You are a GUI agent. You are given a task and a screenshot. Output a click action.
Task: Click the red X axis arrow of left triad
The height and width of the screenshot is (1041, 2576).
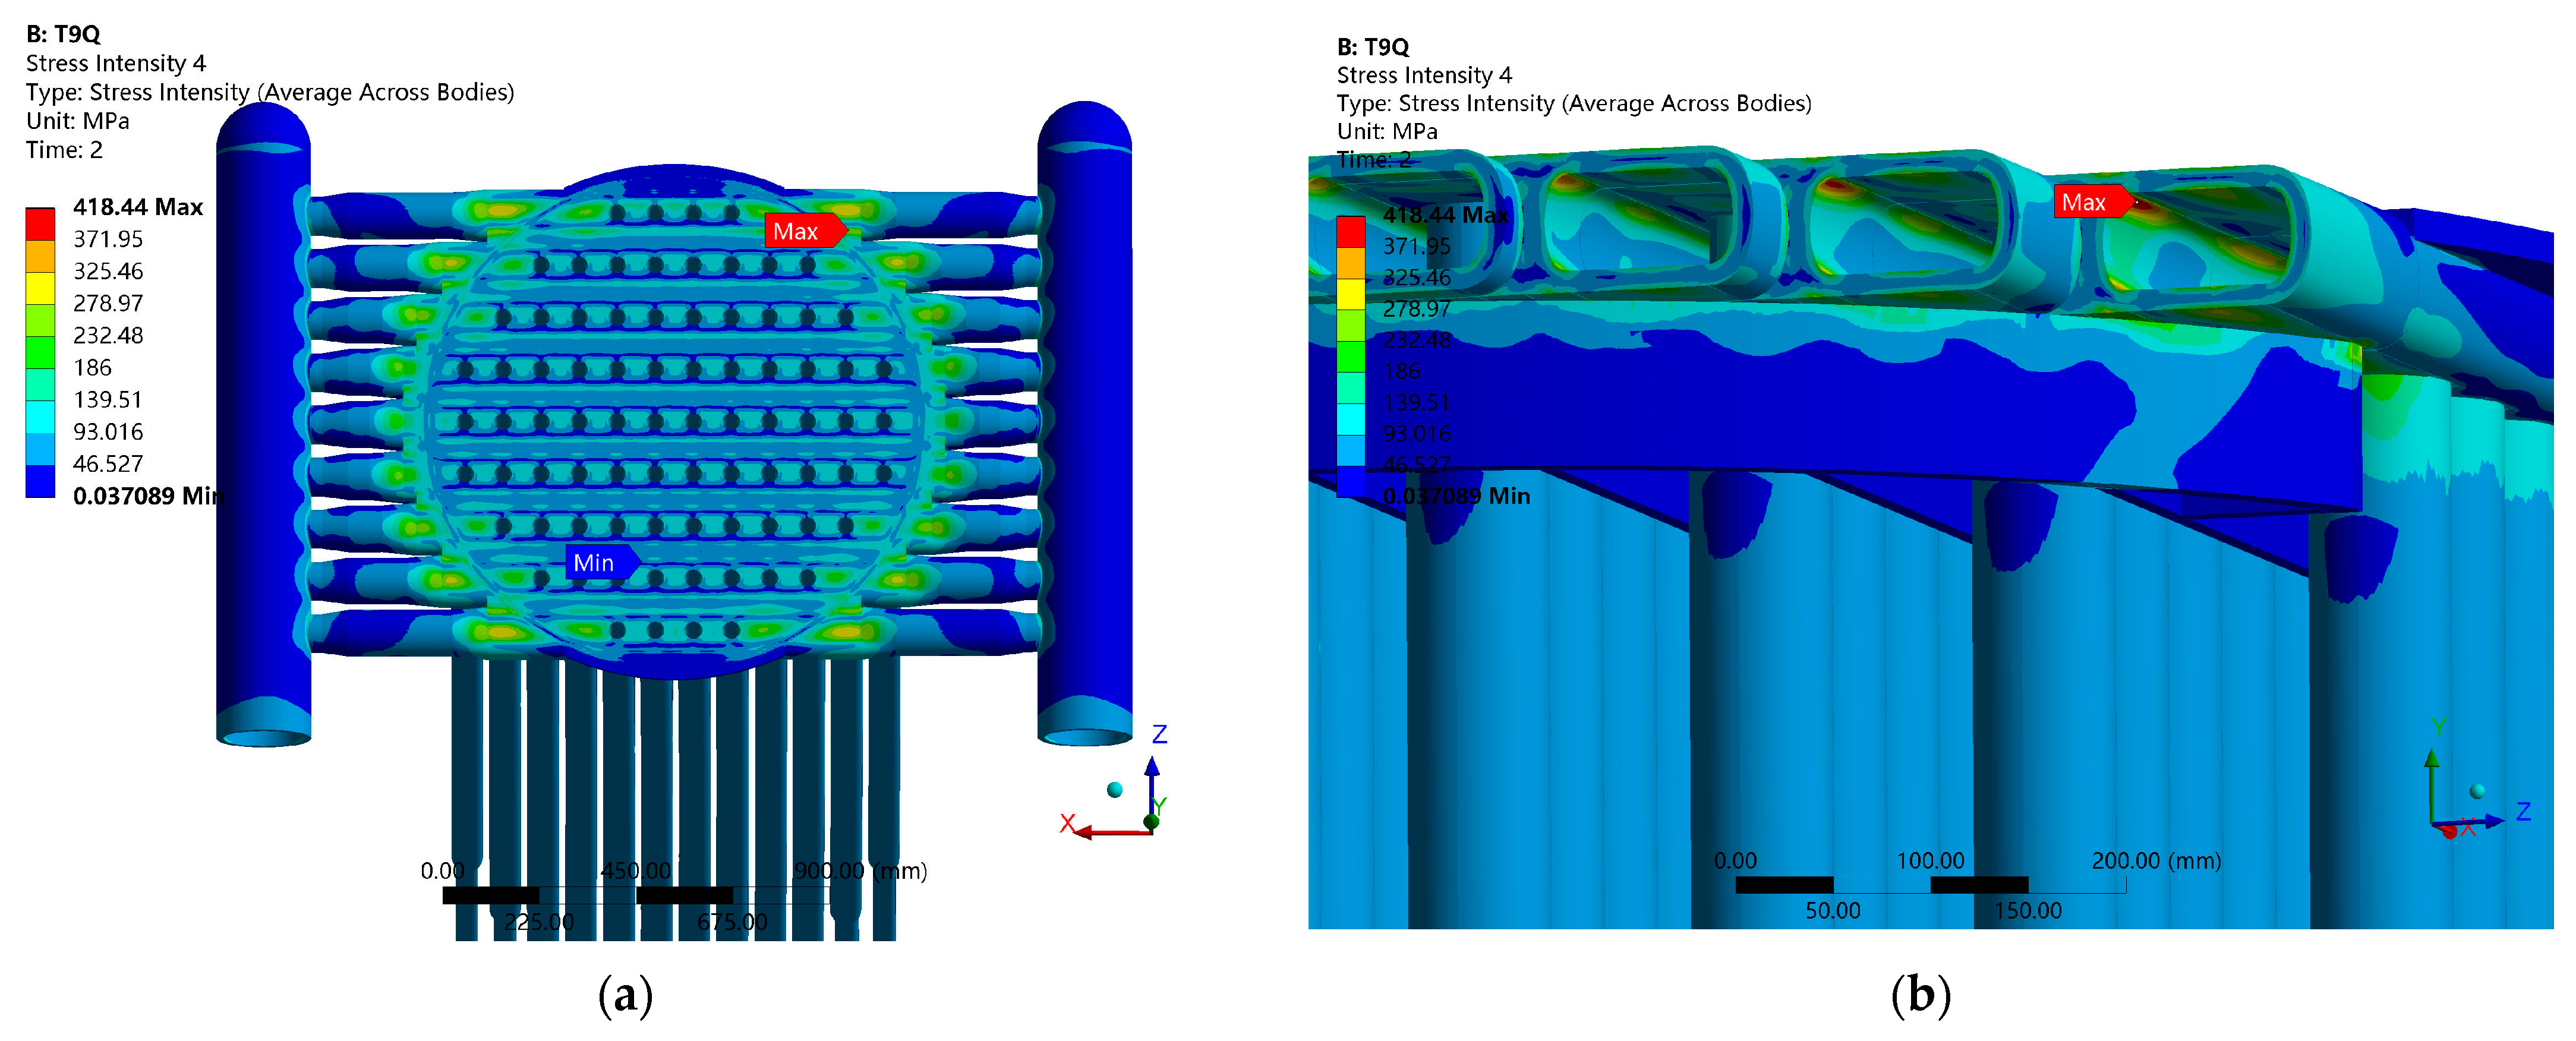coord(1100,832)
